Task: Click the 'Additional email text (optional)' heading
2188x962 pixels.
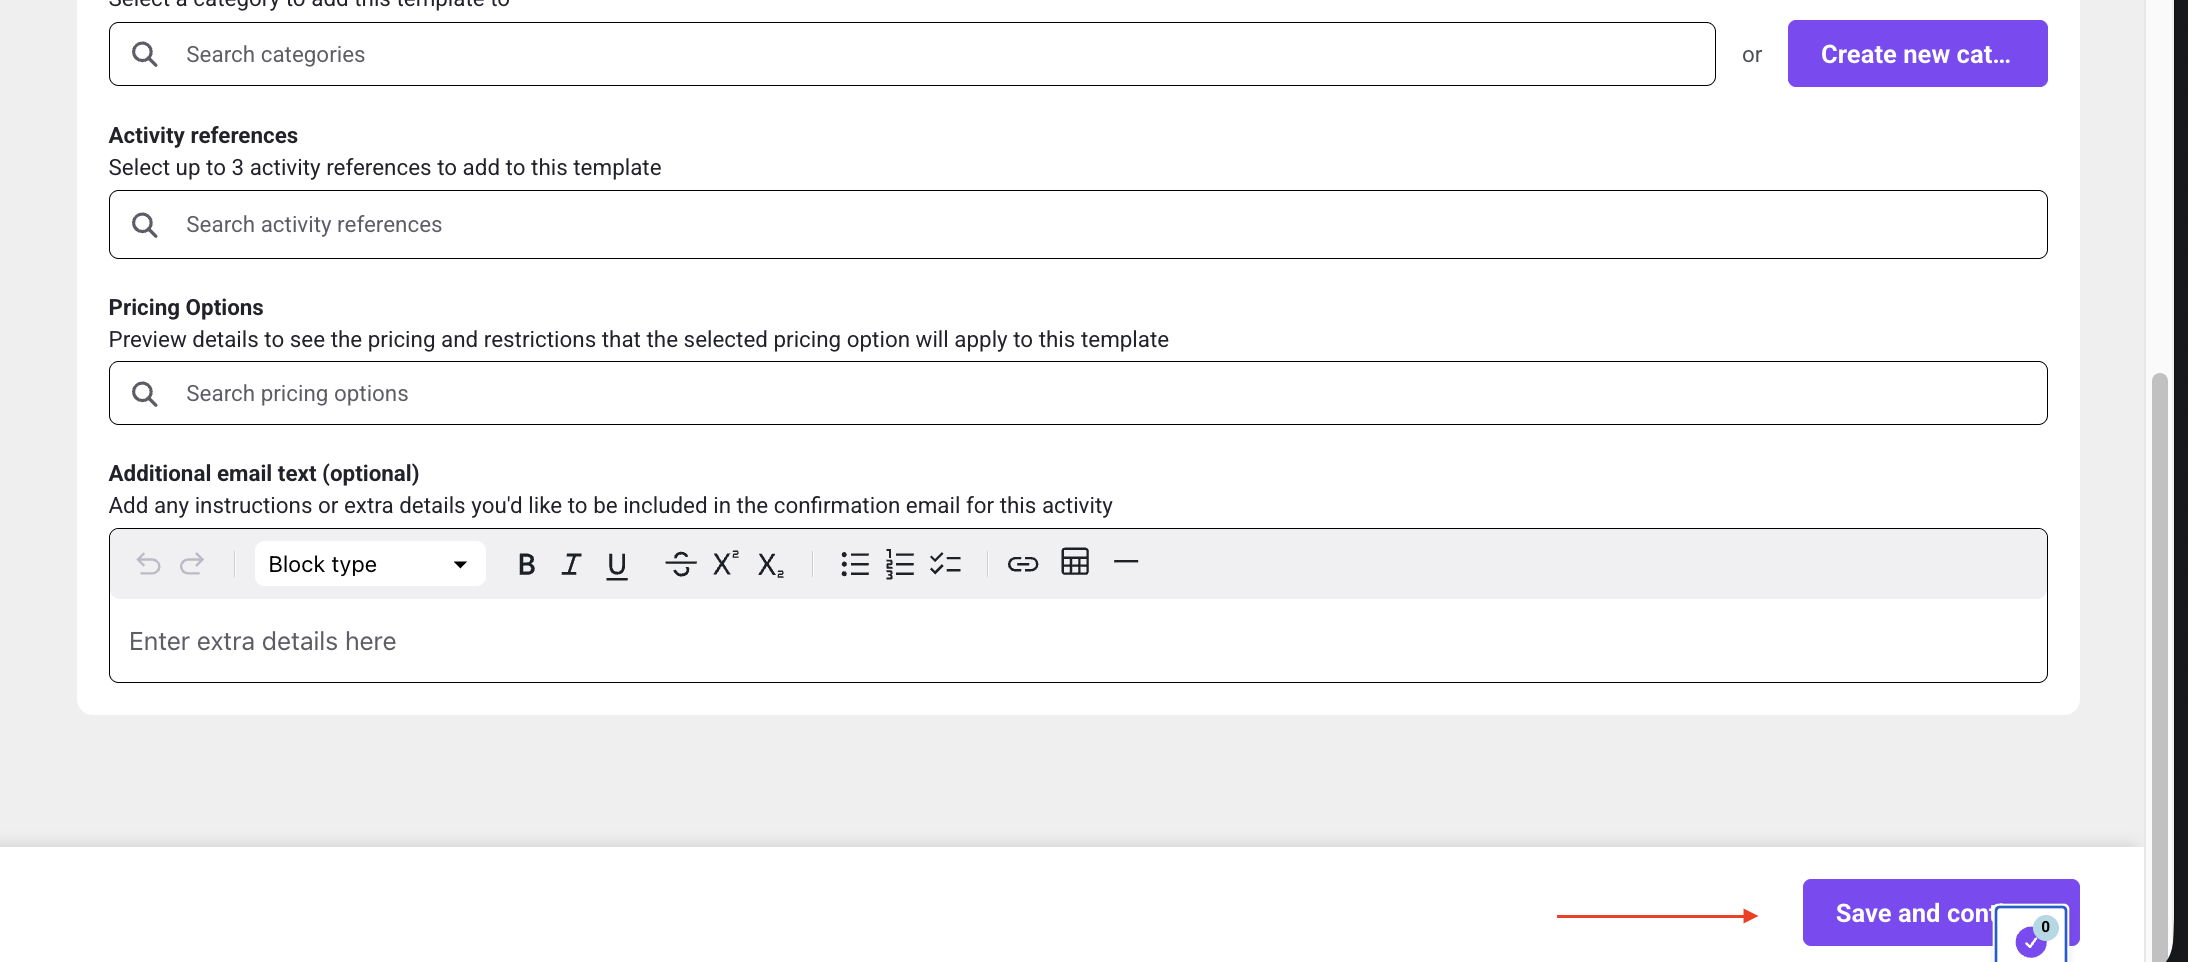Action: (264, 473)
